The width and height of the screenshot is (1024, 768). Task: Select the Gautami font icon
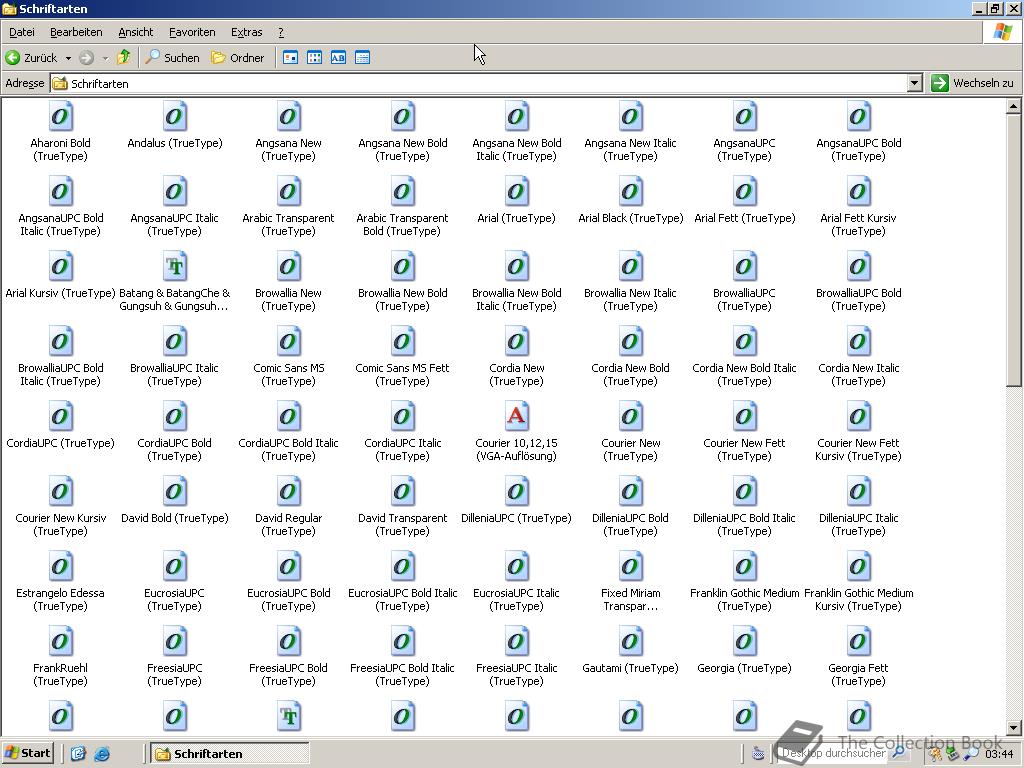tap(630, 643)
